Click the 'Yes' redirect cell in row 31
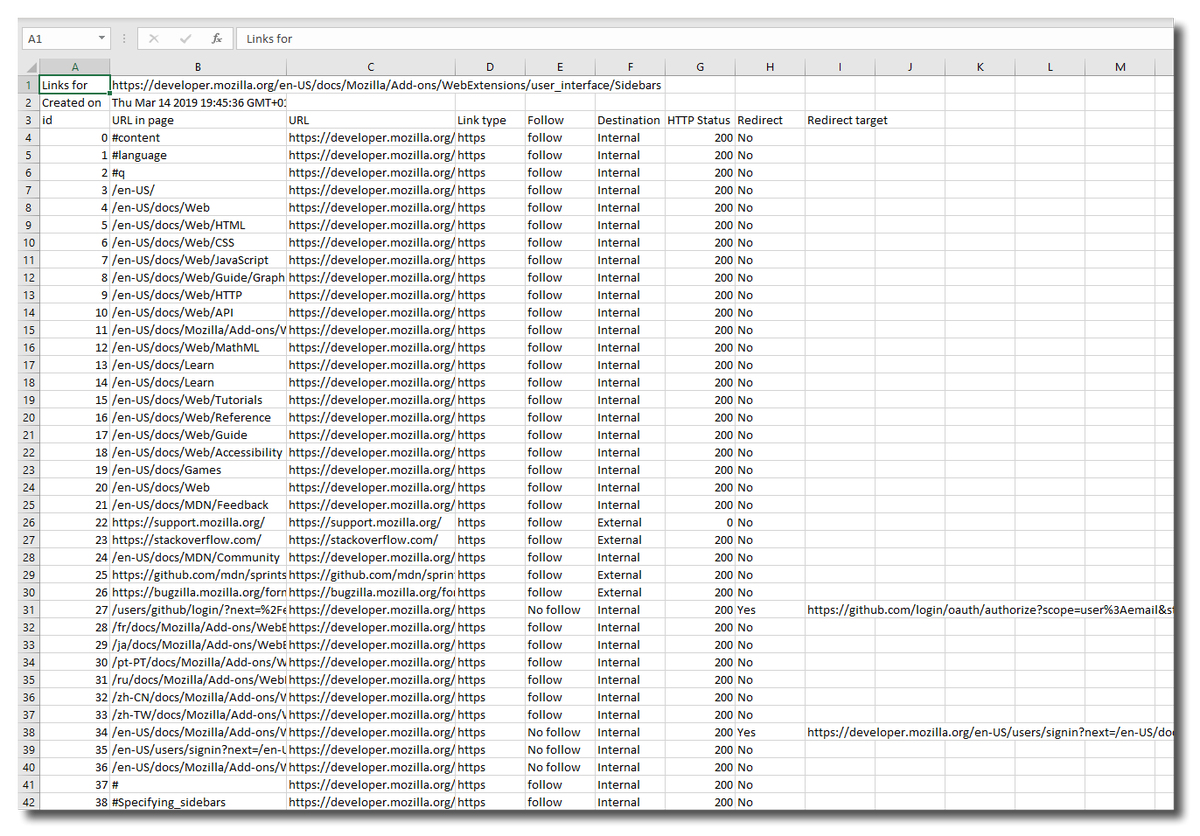The image size is (1200, 836). 770,610
